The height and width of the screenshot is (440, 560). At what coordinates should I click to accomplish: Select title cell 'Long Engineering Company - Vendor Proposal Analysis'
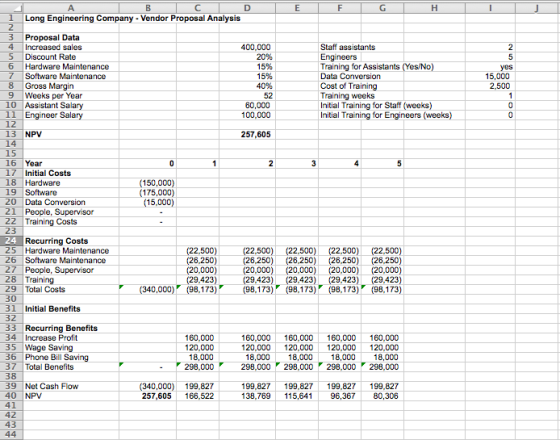pos(132,18)
